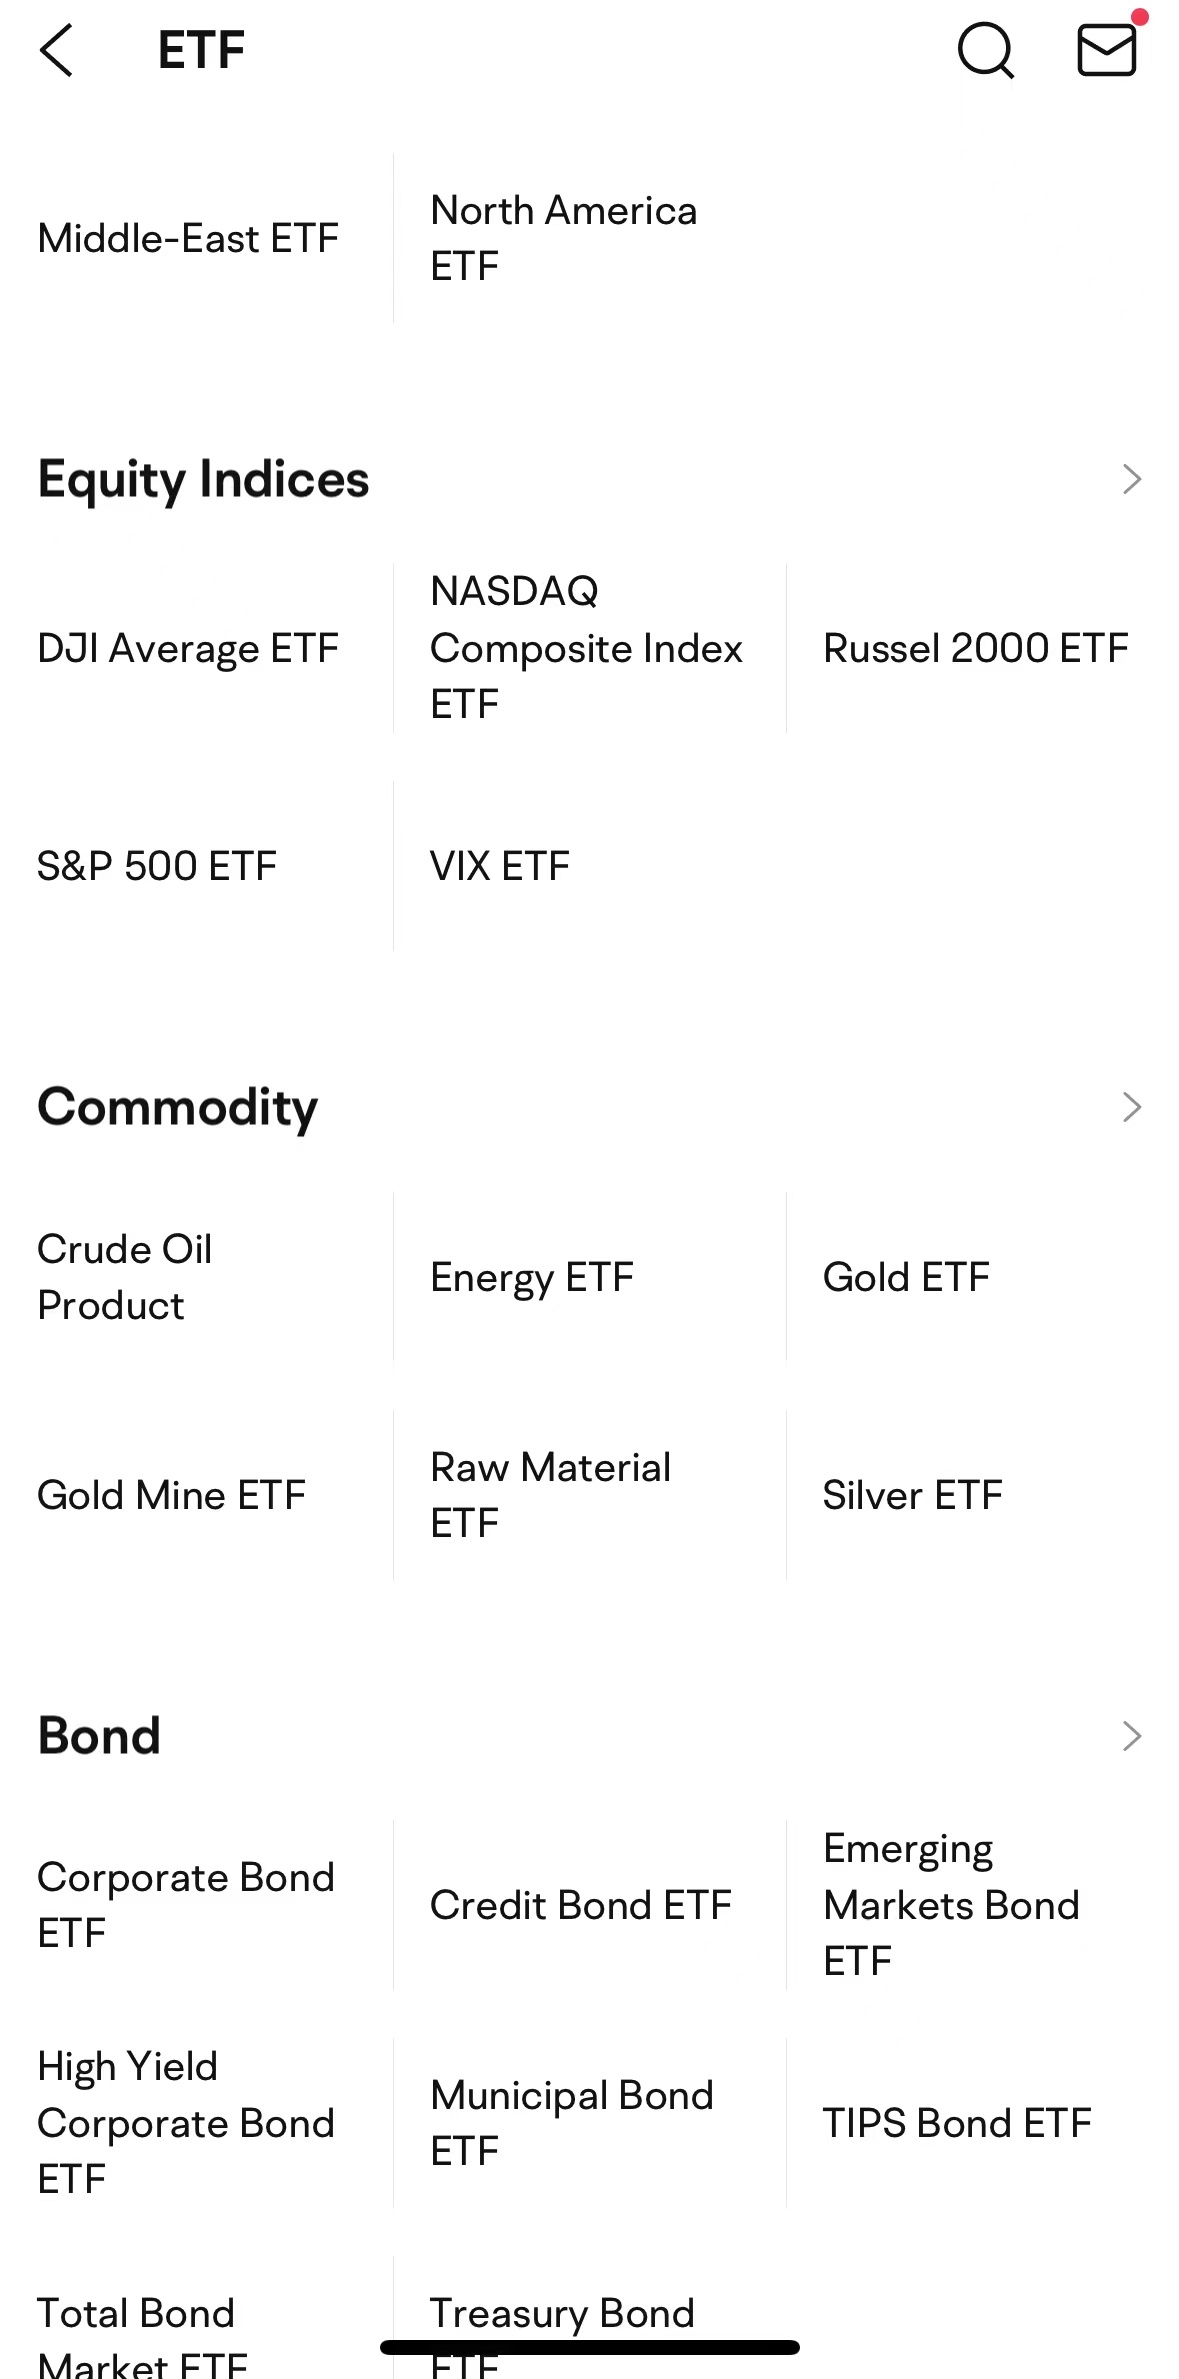Image resolution: width=1179 pixels, height=2379 pixels.
Task: Select Gold ETF category
Action: (906, 1277)
